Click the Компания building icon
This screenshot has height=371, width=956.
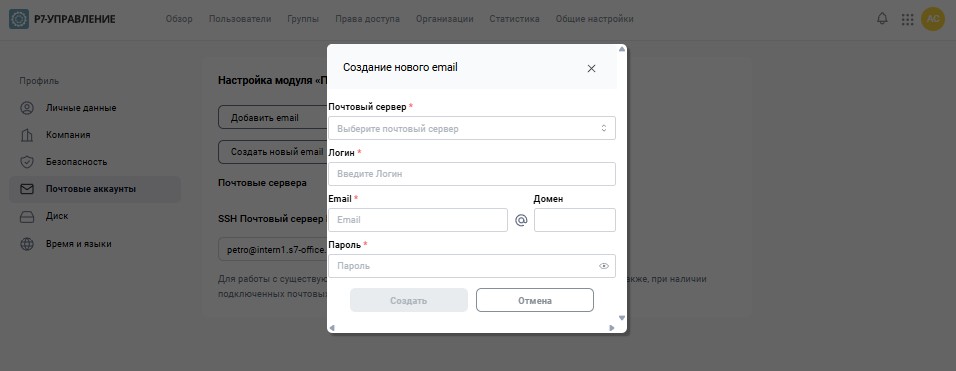(x=27, y=135)
